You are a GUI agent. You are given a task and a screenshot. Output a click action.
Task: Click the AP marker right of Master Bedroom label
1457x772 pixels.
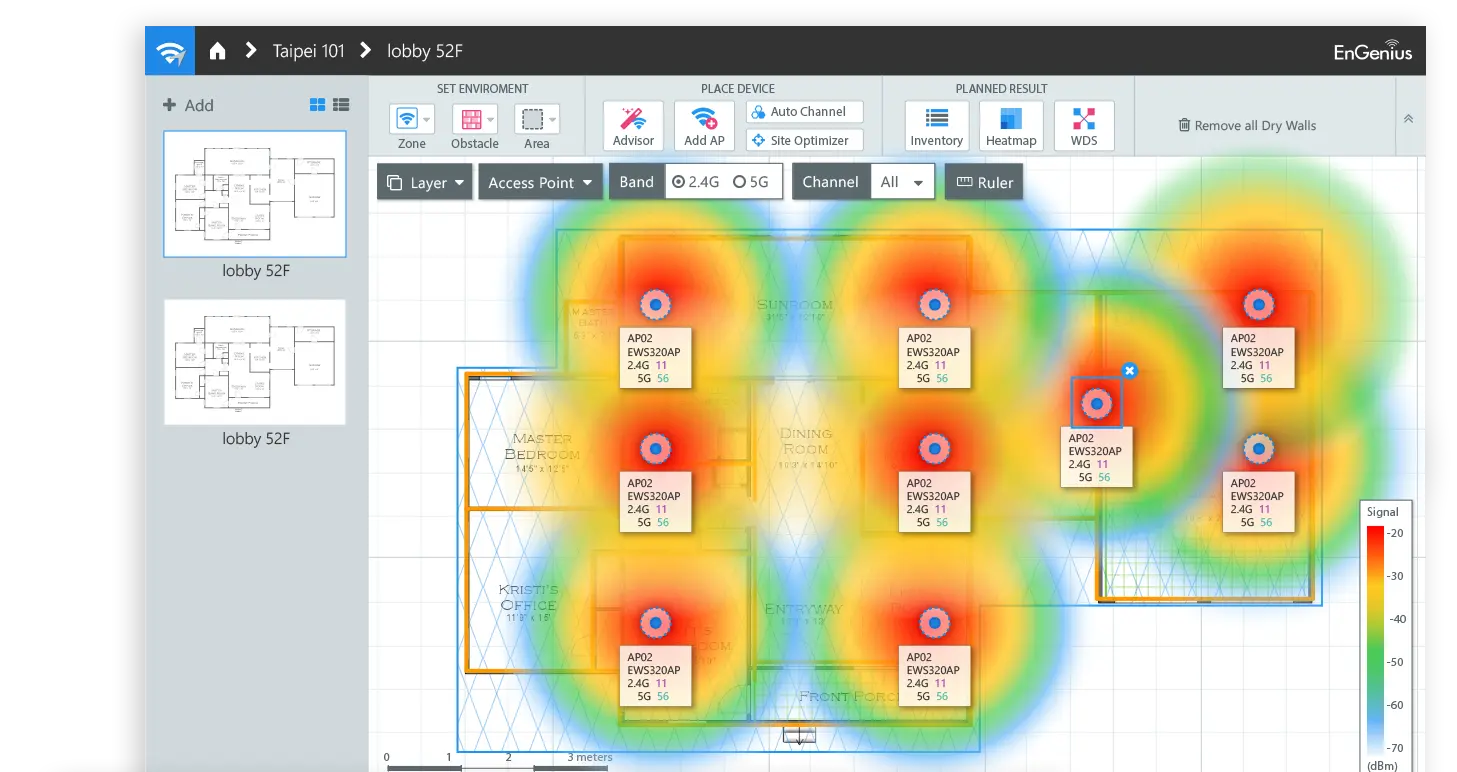point(655,448)
